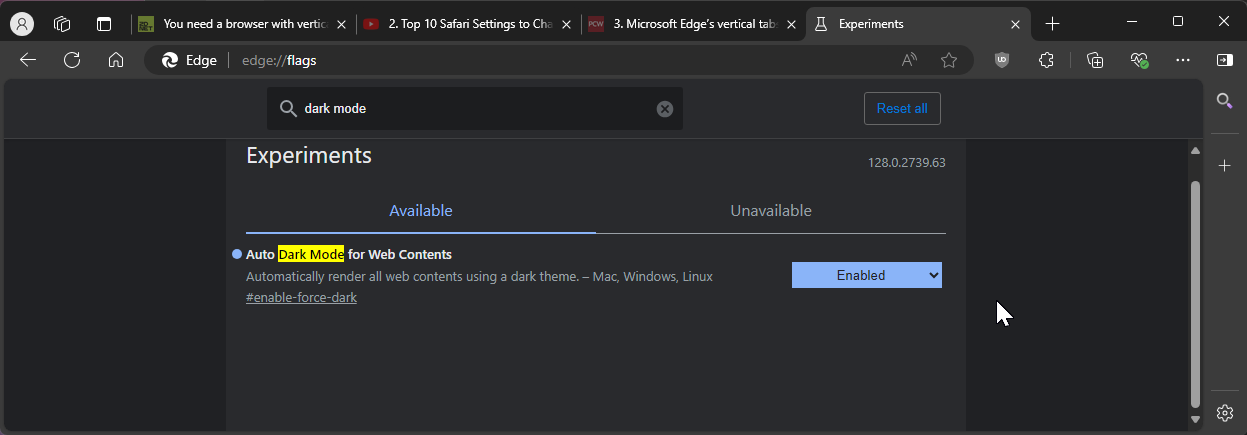Open the Workspaces icon
This screenshot has height=435, width=1247.
pyautogui.click(x=62, y=24)
